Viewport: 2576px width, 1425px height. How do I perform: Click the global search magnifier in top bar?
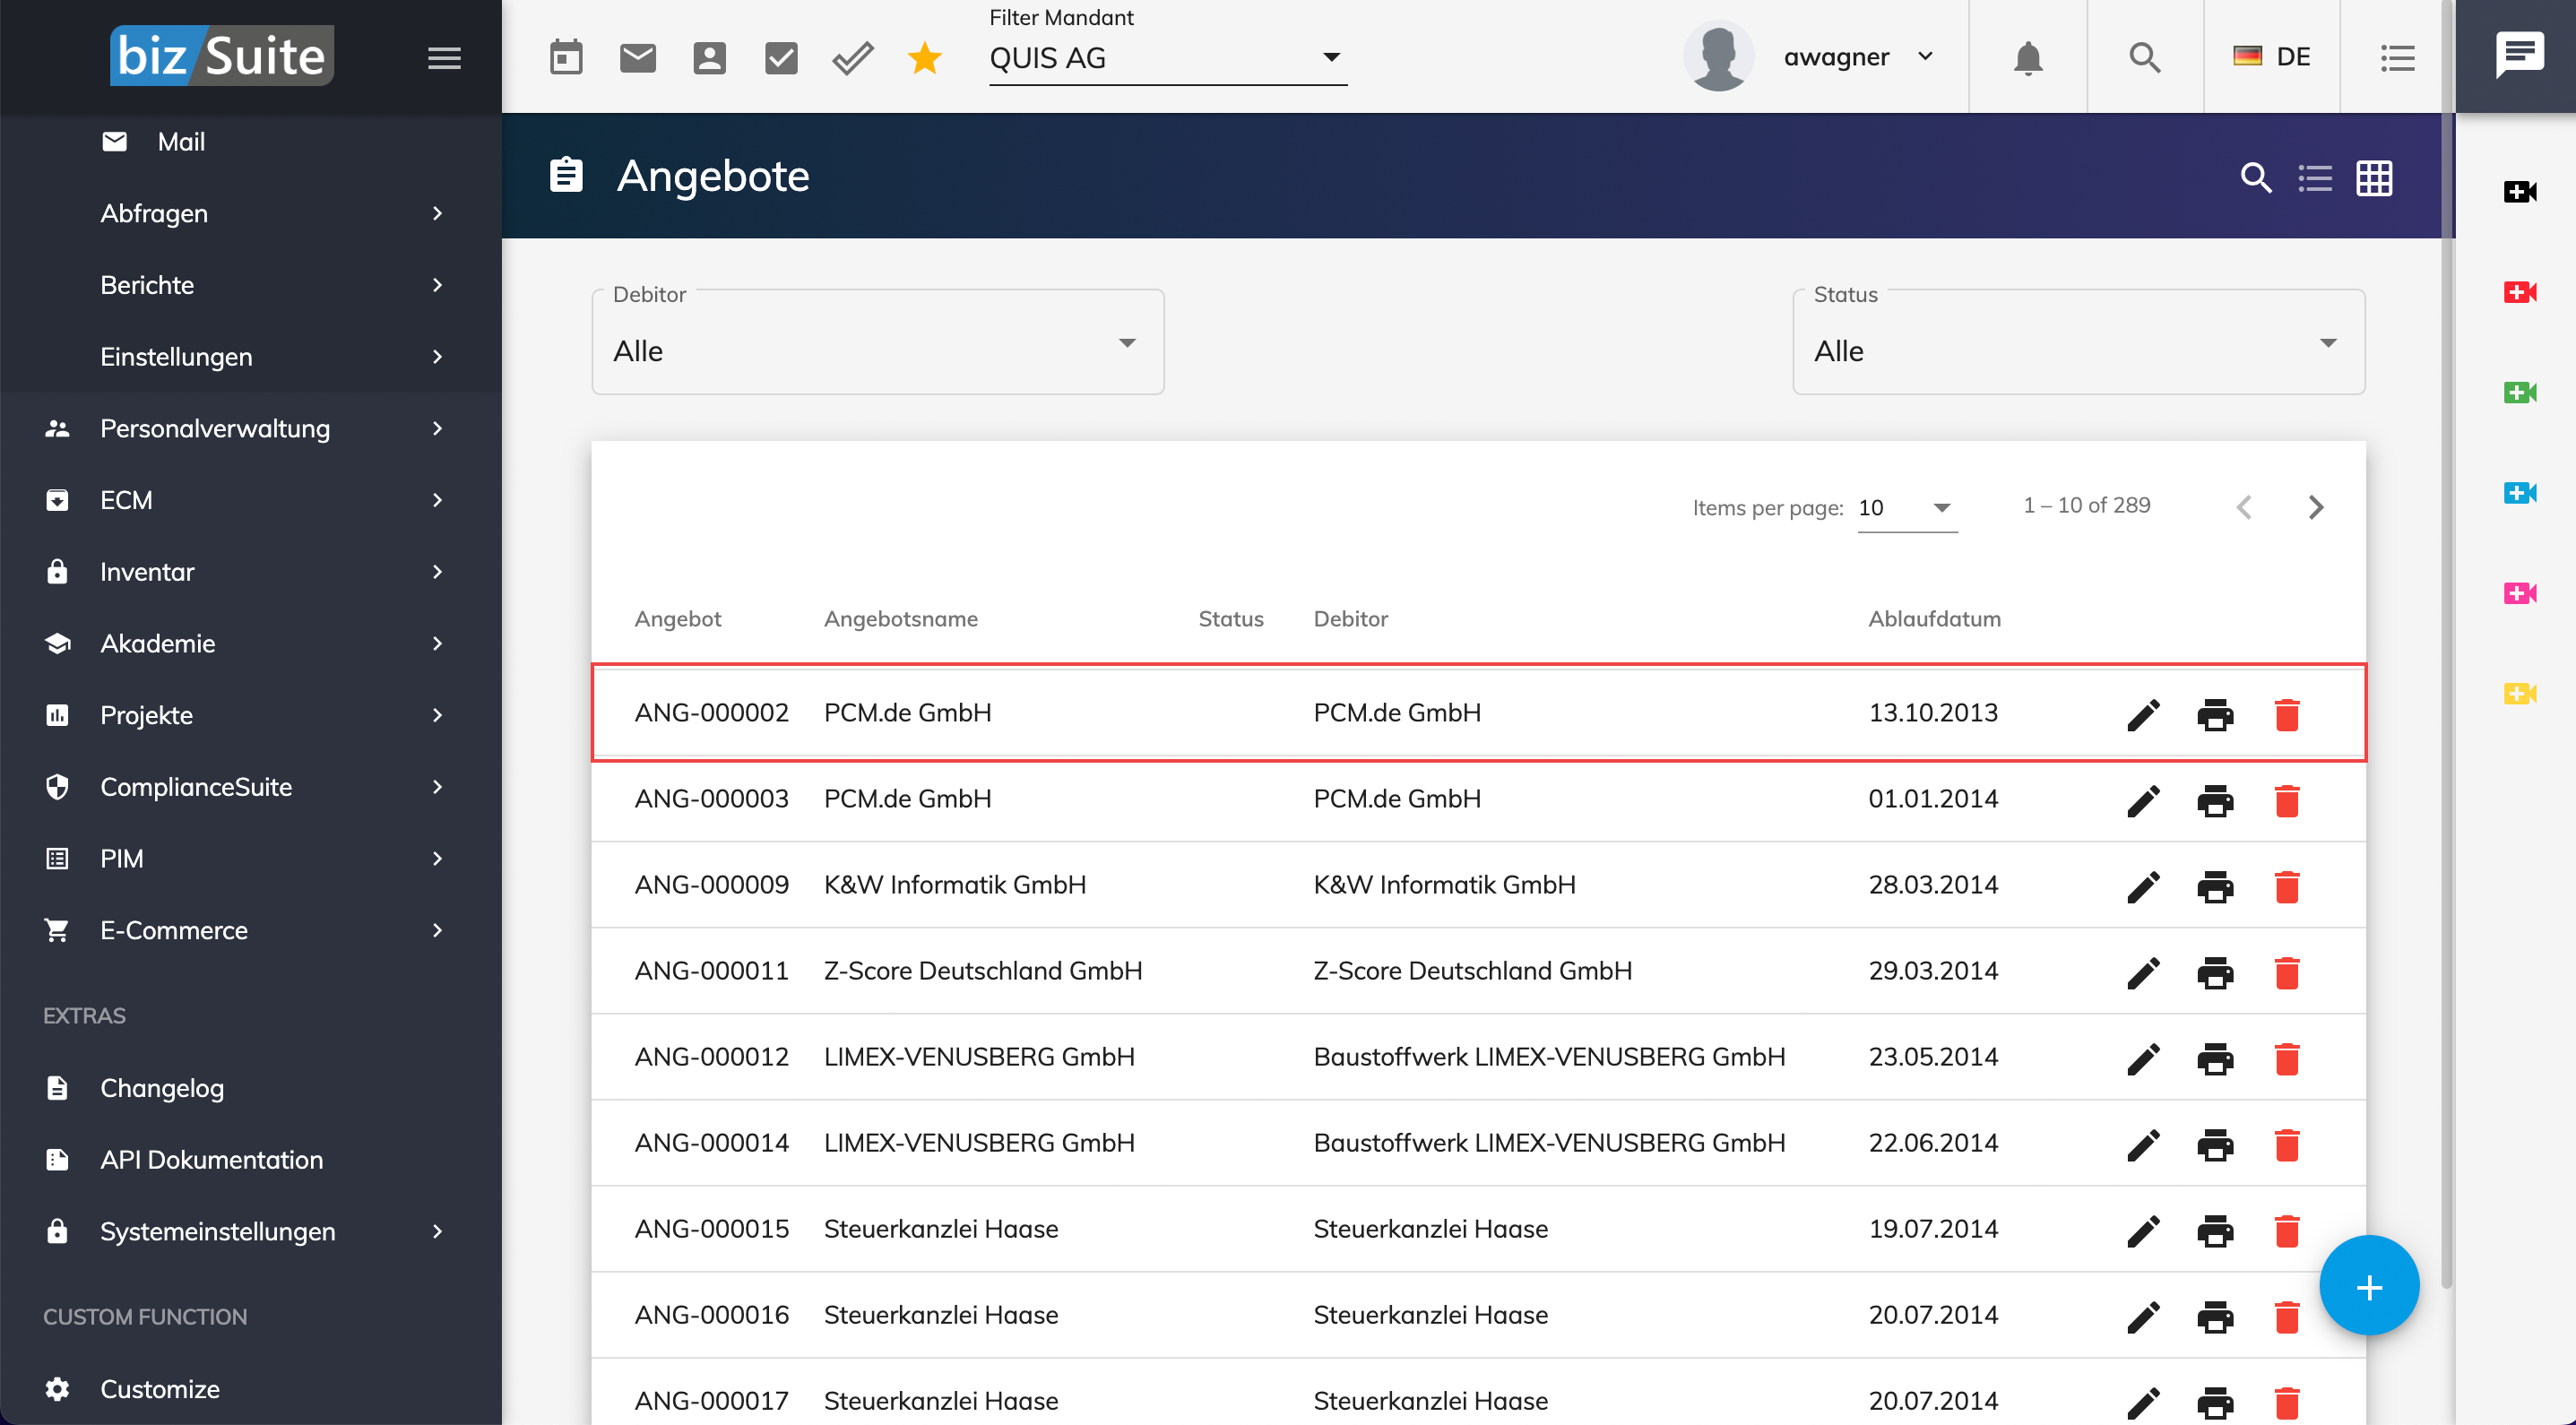click(x=2145, y=57)
